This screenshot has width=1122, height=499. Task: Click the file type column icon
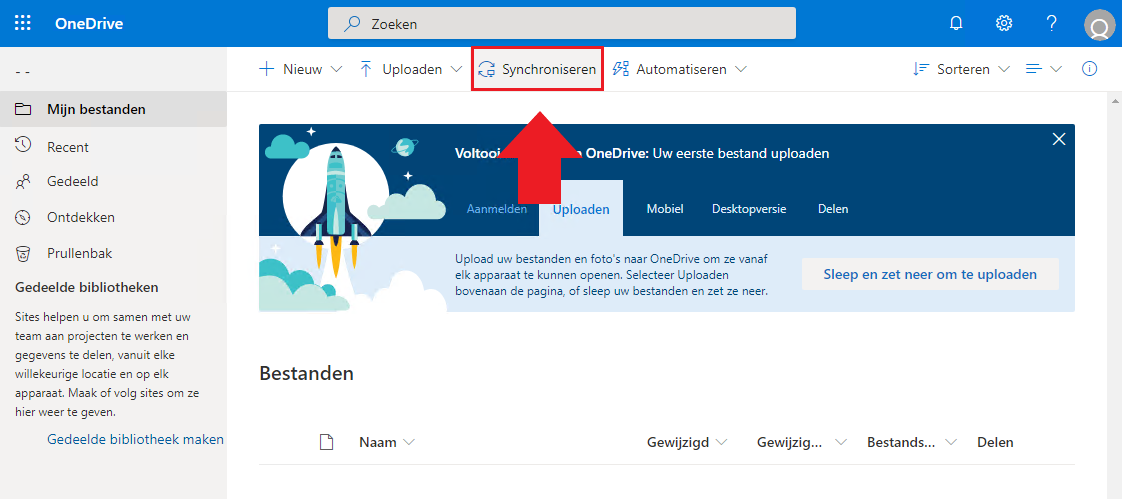click(x=326, y=442)
